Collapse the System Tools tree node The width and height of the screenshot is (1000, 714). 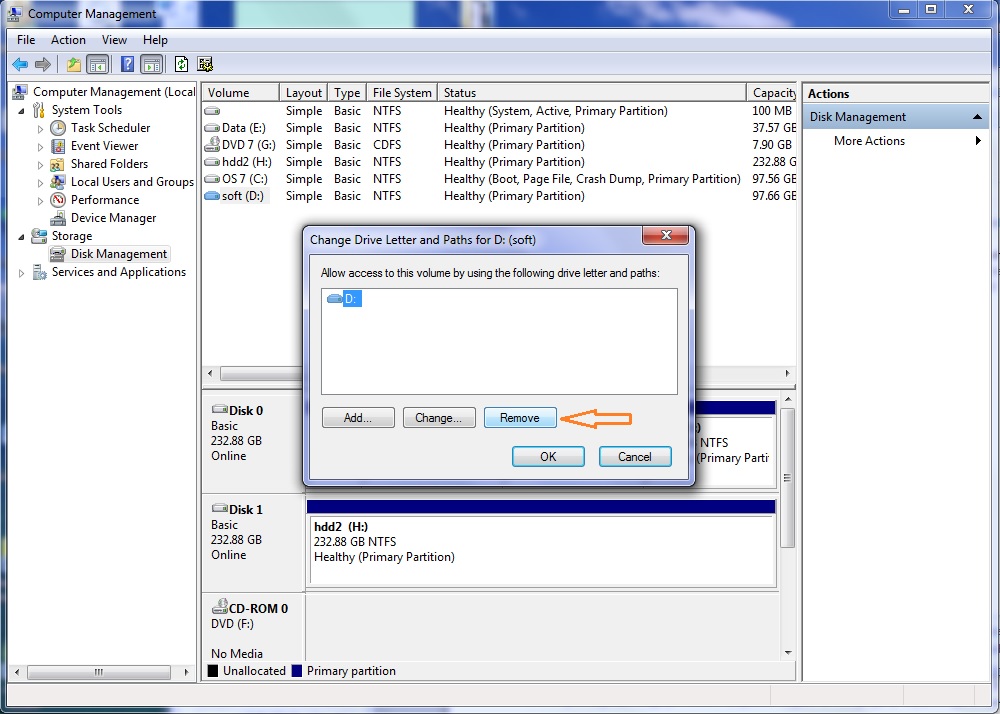(22, 111)
